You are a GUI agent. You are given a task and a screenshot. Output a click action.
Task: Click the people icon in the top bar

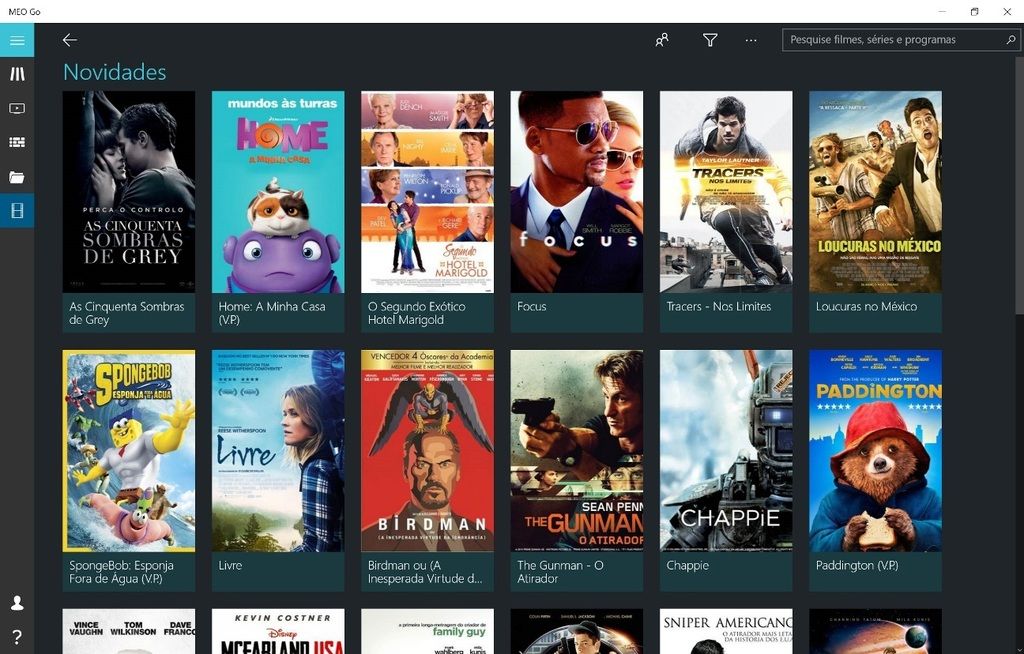[662, 40]
